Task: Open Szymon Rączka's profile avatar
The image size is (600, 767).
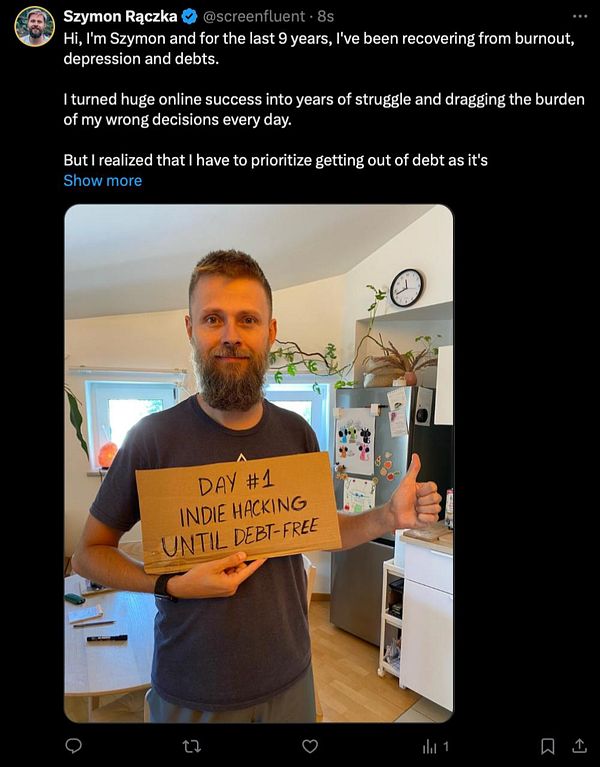Action: pos(34,26)
